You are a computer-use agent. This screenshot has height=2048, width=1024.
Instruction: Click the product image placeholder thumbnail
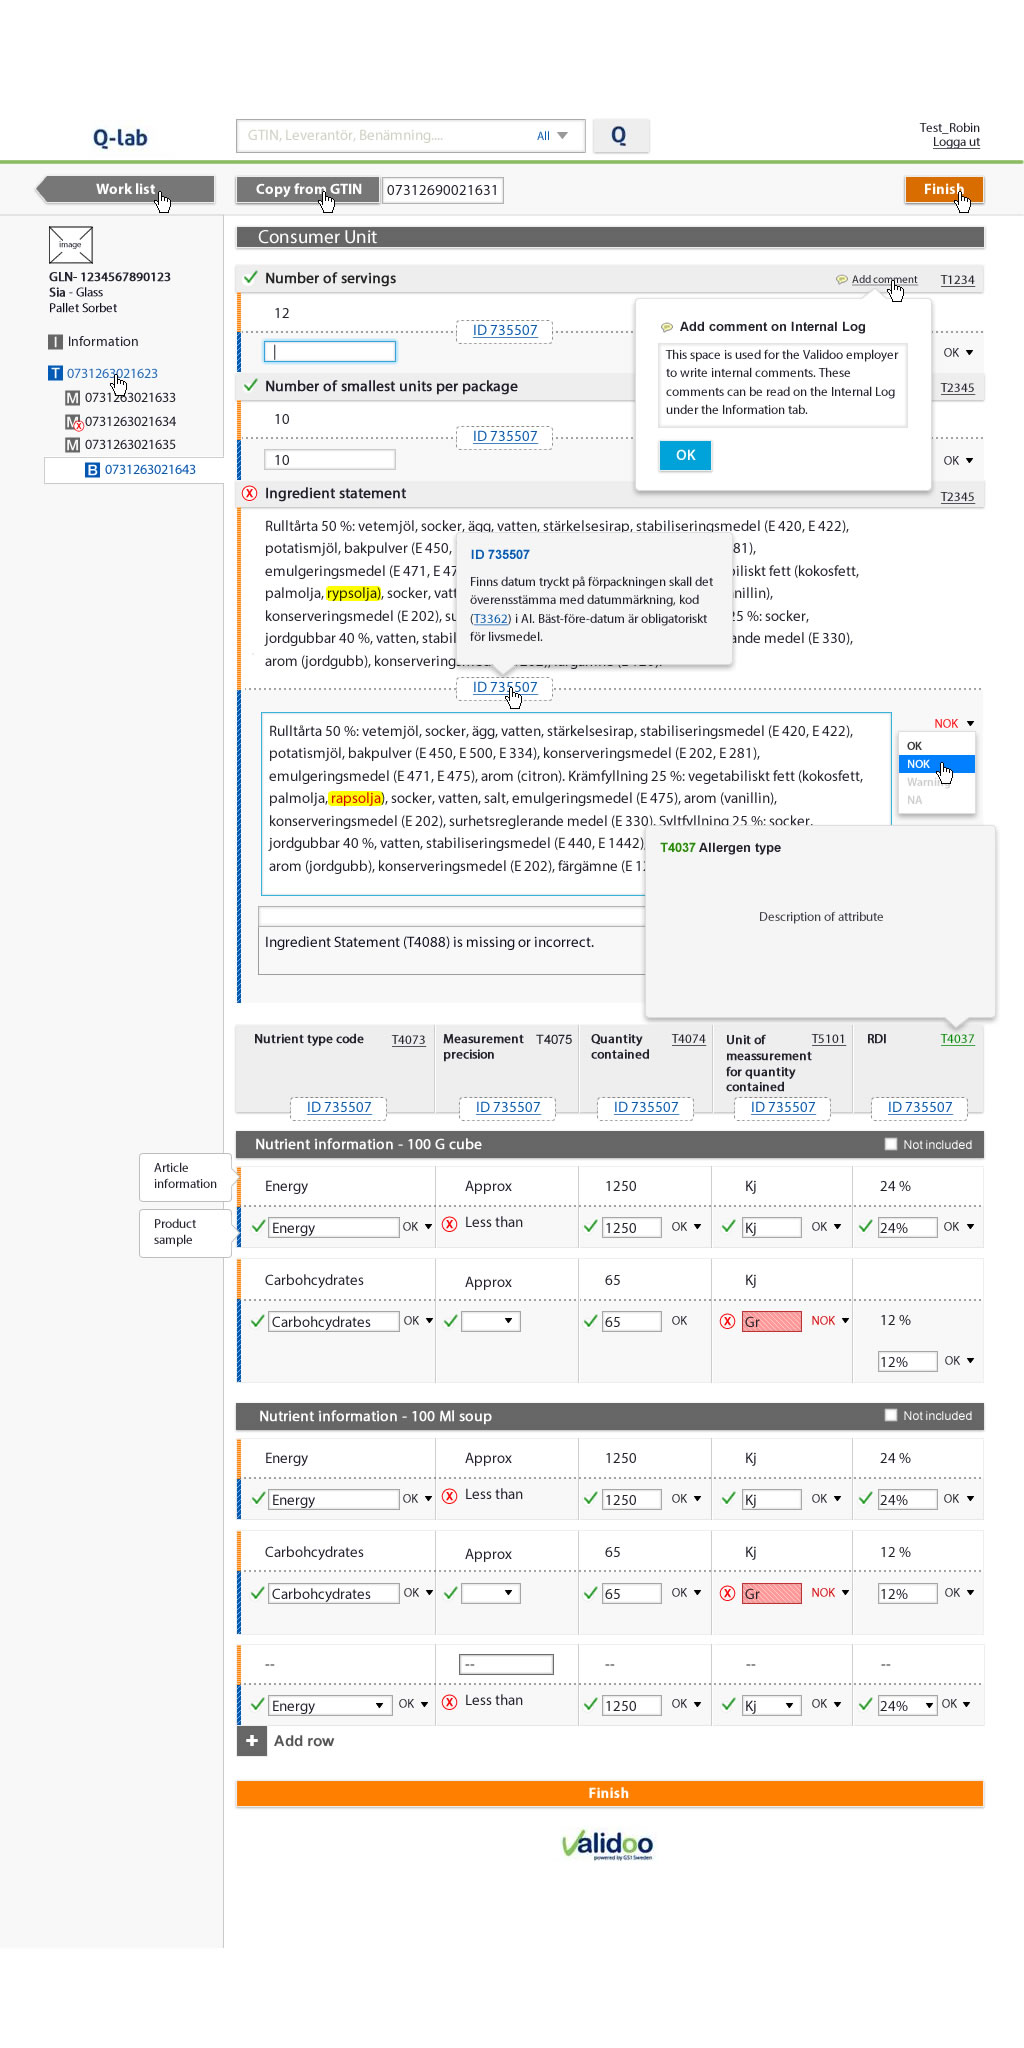coord(70,245)
